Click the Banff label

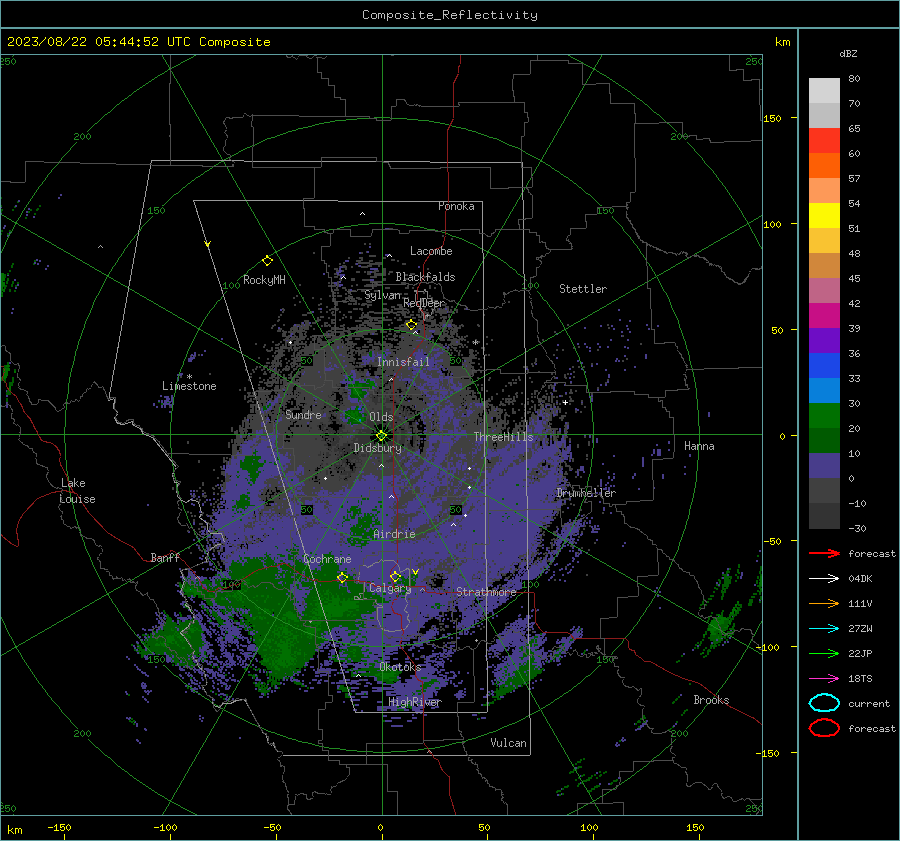coord(165,557)
